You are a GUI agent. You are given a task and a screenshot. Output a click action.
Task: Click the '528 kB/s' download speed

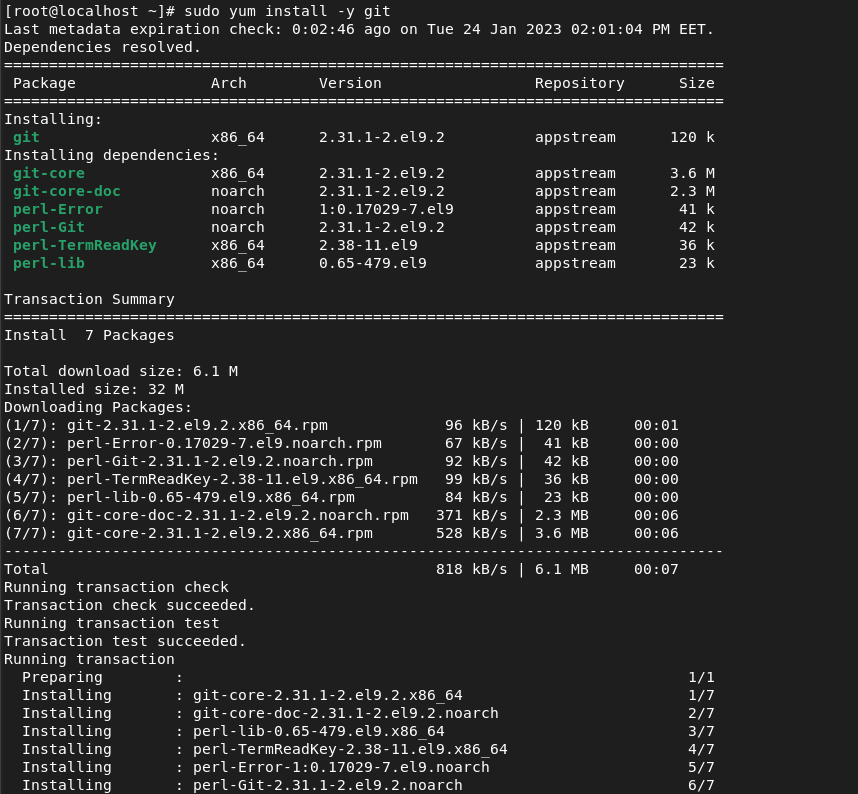point(472,534)
